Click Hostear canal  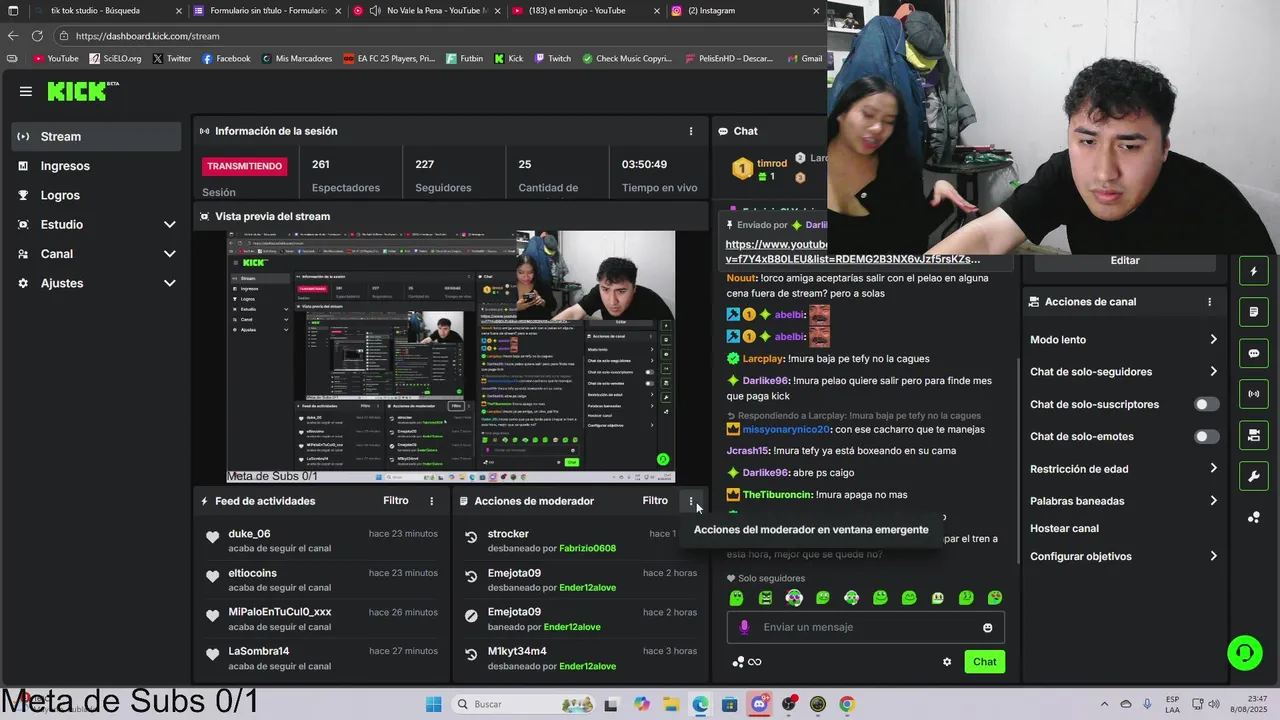(1064, 528)
